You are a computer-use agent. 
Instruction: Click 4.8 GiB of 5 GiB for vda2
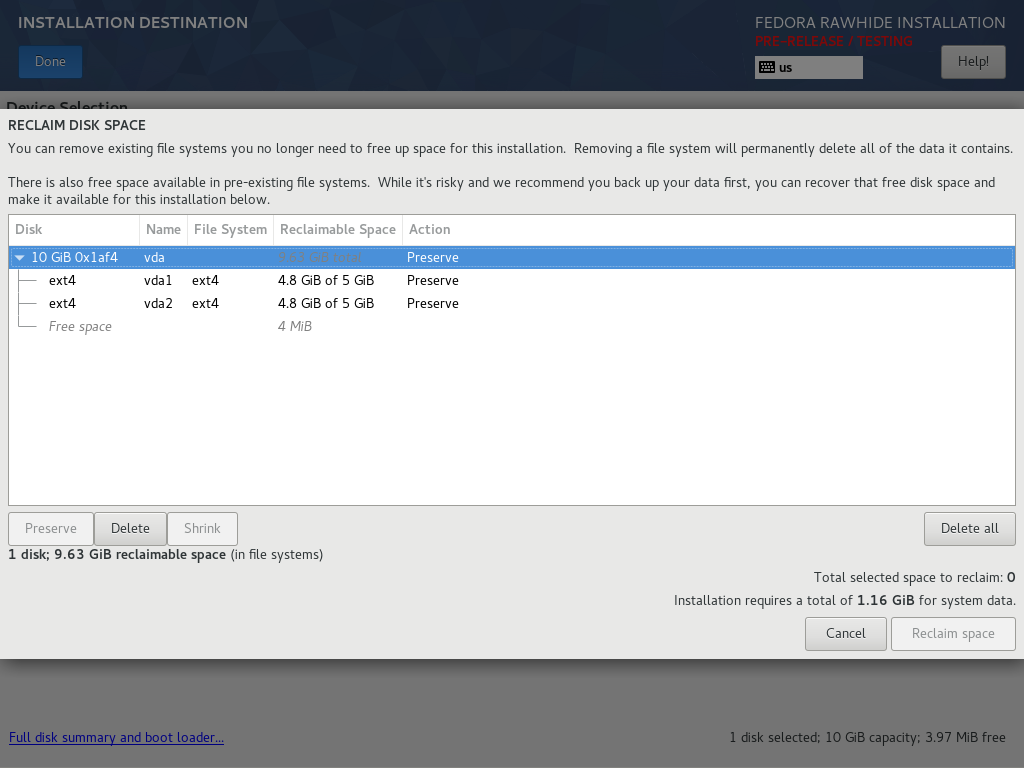[x=326, y=304]
